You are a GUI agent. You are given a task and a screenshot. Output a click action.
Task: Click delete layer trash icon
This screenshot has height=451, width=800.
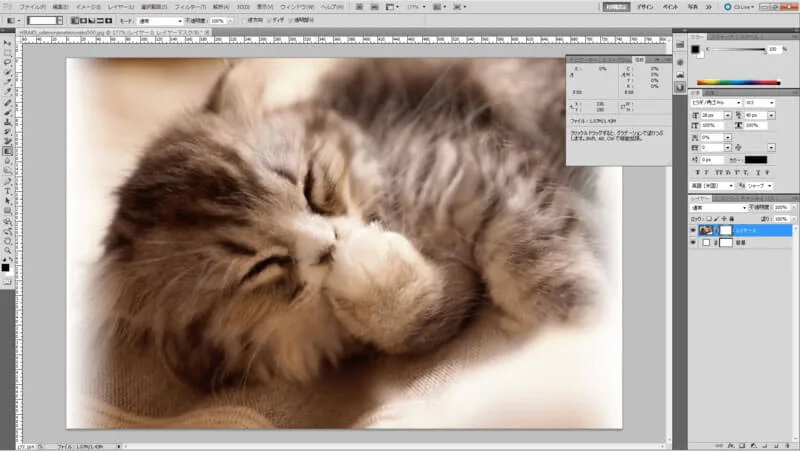pyautogui.click(x=787, y=445)
